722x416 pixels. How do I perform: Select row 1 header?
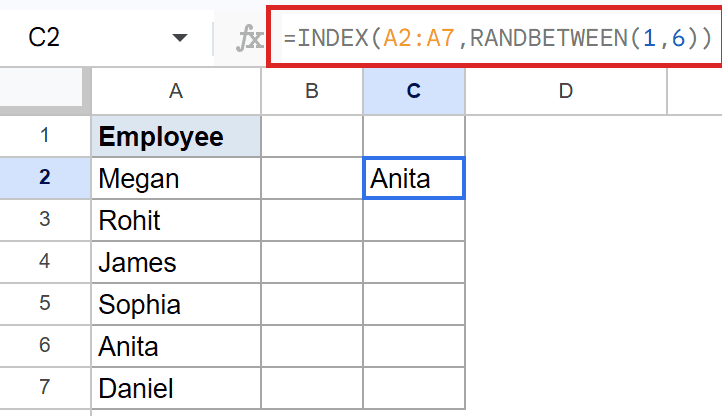pos(45,136)
